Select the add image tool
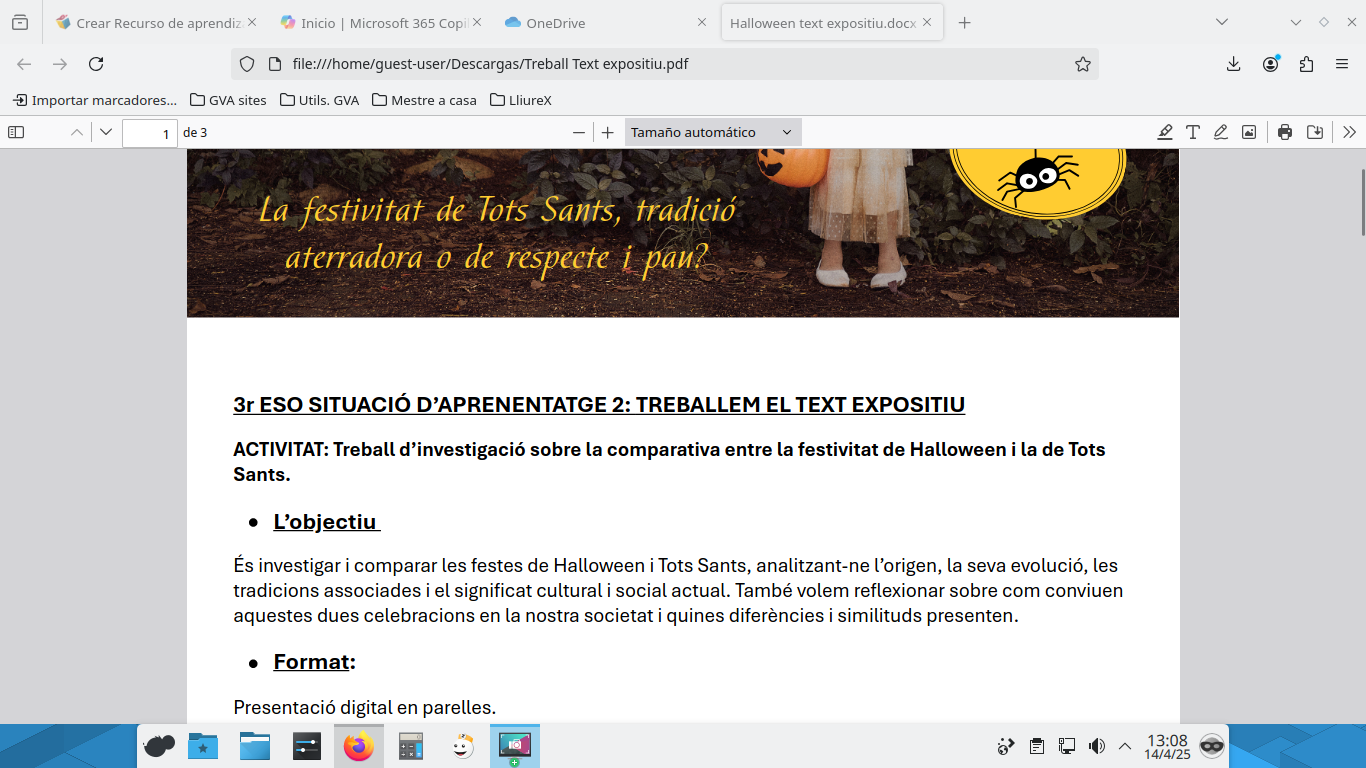The height and width of the screenshot is (768, 1366). click(x=1249, y=132)
